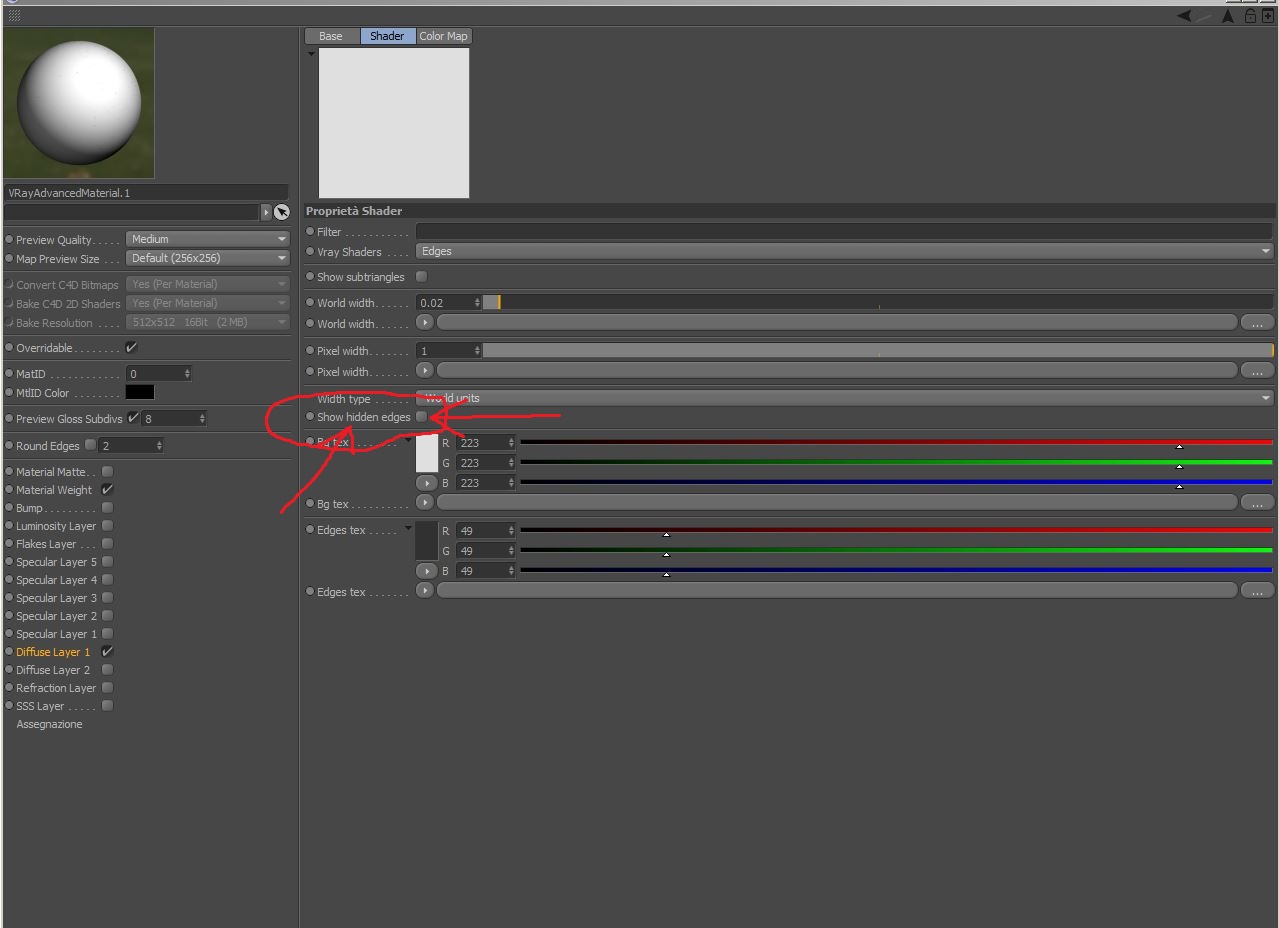Click the Round Edges value stepper arrows
Screen dimensions: 1279x928
(x=158, y=445)
